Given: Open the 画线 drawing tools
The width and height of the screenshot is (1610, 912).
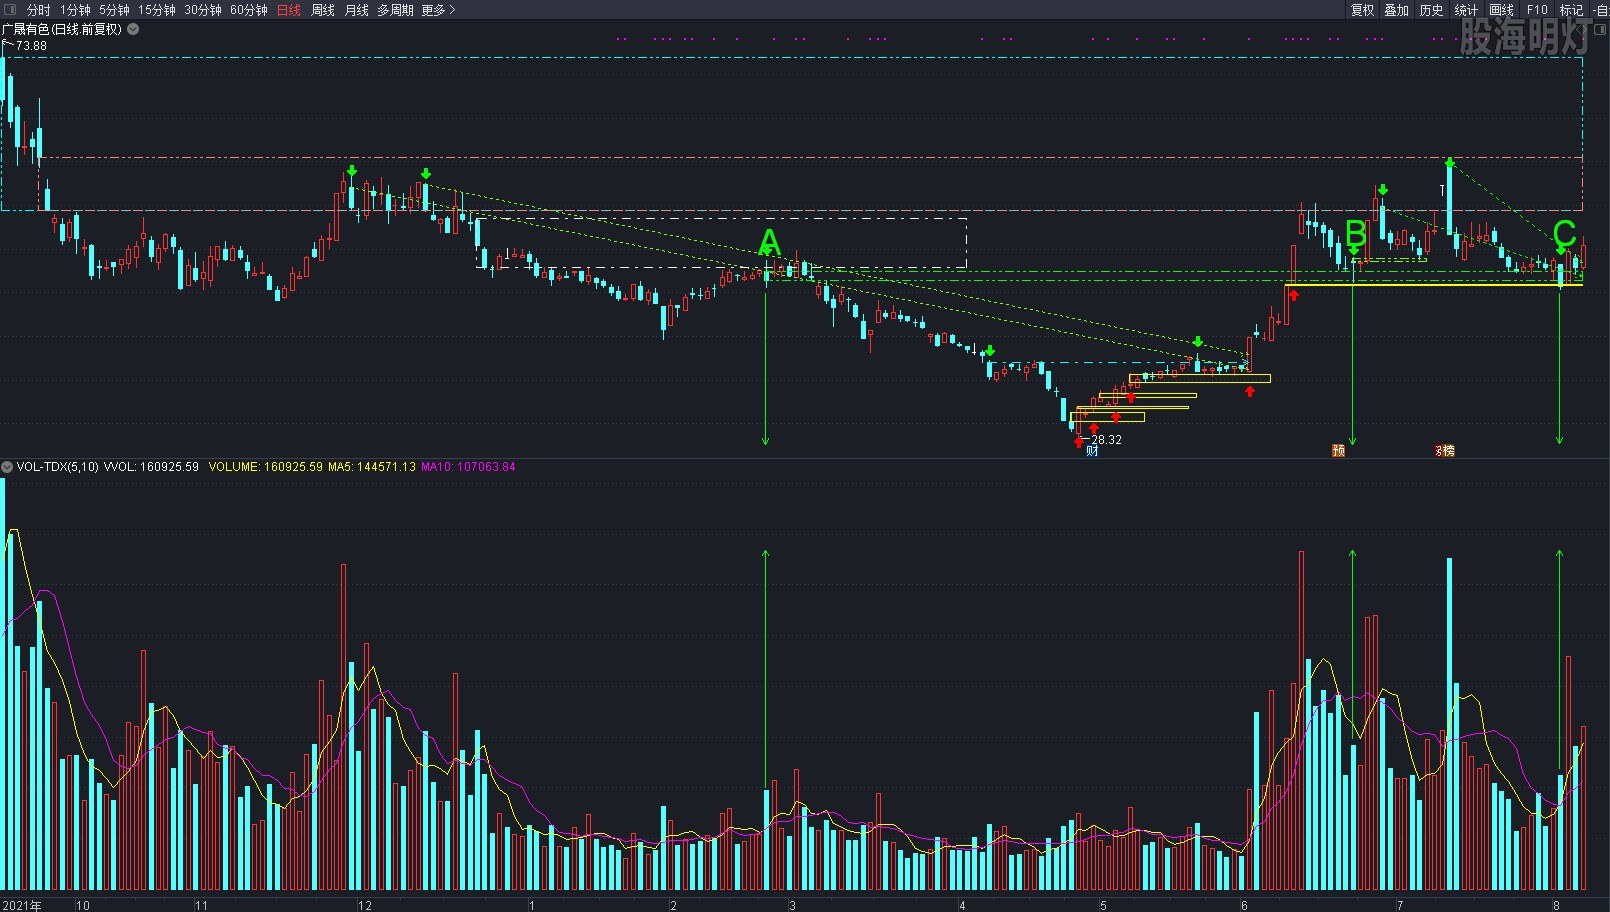Looking at the screenshot, I should point(1502,10).
